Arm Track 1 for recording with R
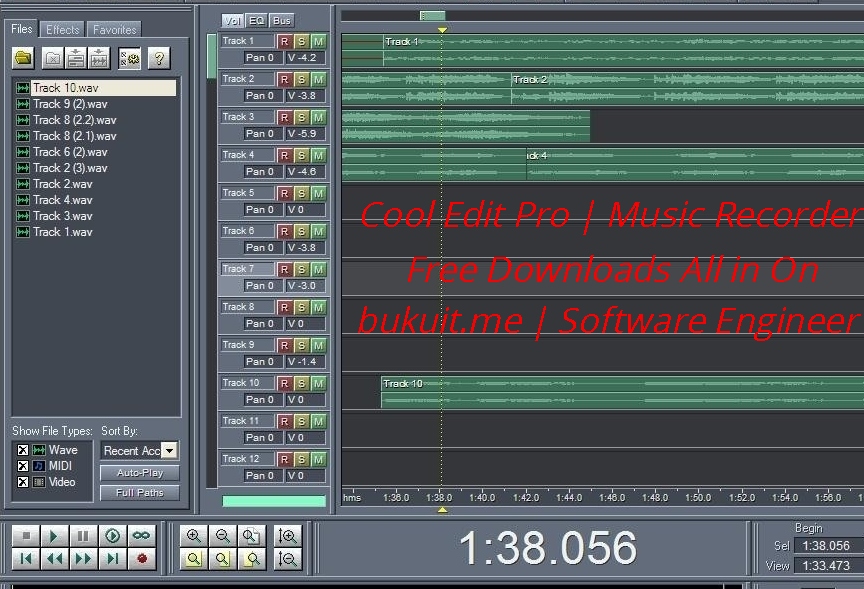864x589 pixels. [284, 41]
